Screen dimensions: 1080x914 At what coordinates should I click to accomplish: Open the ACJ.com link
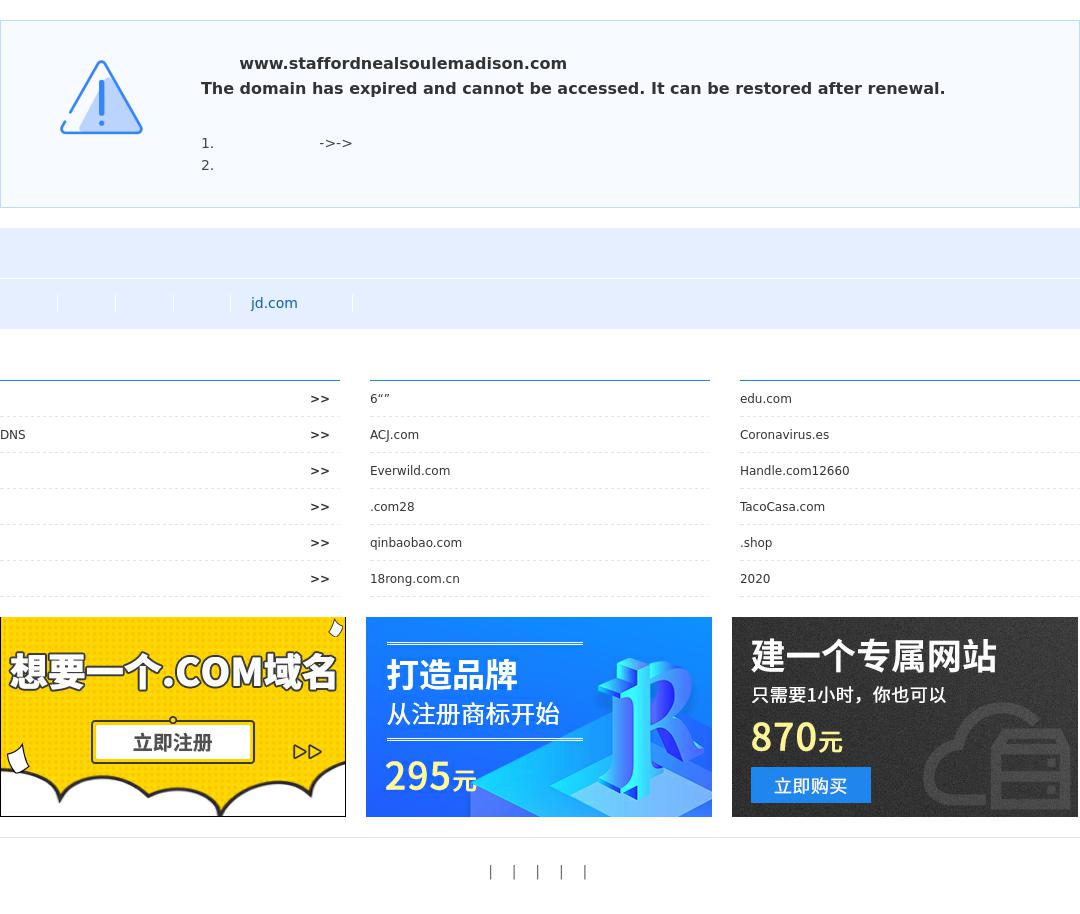(x=394, y=435)
